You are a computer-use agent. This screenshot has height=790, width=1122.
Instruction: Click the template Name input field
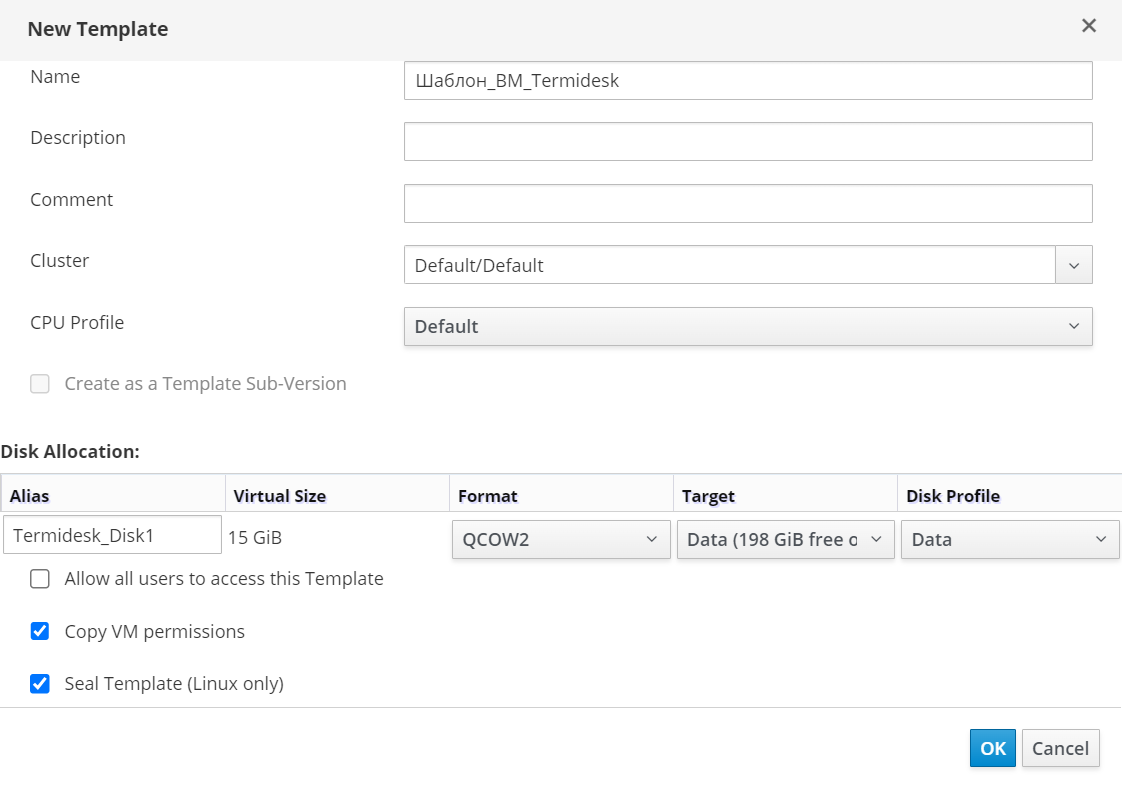tap(747, 81)
